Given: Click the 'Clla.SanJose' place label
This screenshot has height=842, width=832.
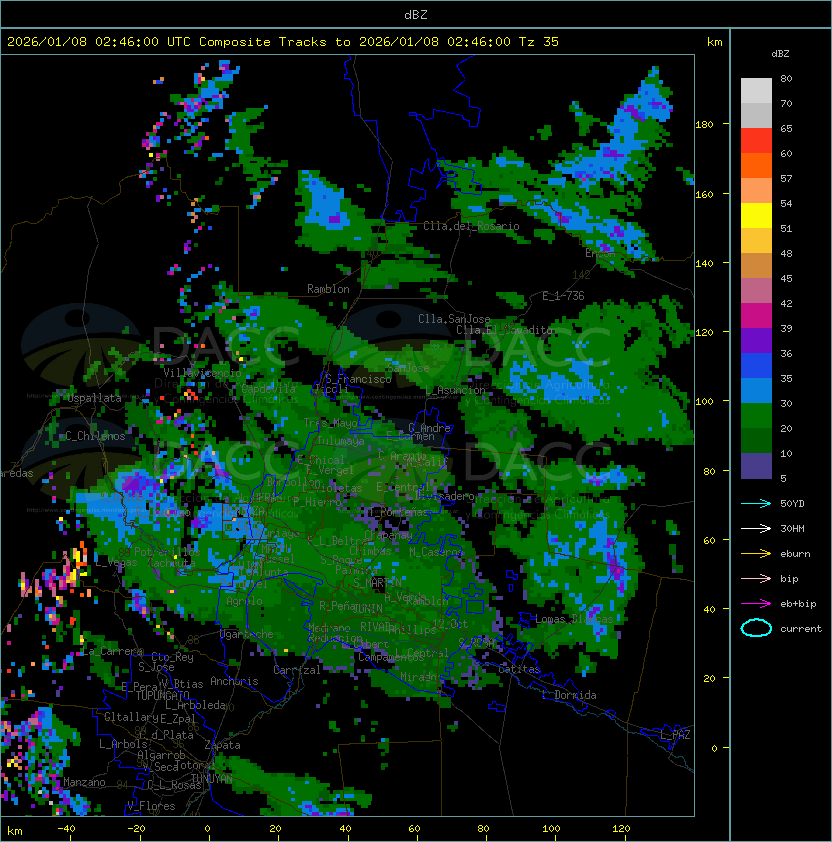Looking at the screenshot, I should 454,319.
